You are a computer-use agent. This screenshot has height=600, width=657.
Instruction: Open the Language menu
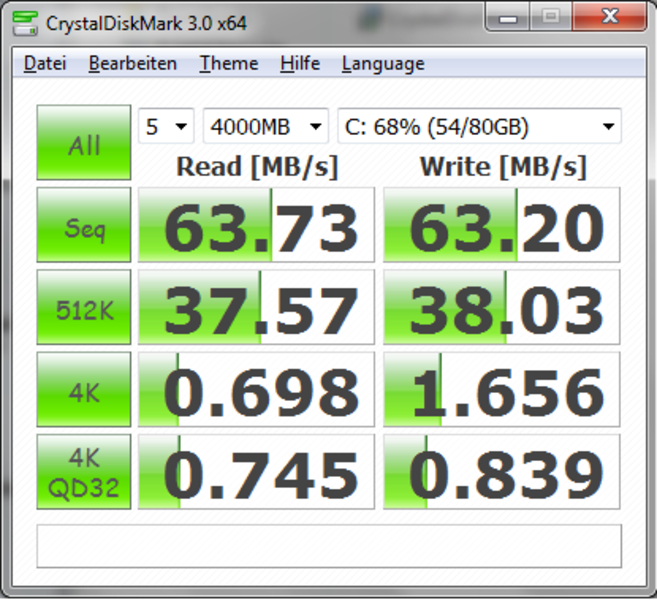[x=383, y=64]
